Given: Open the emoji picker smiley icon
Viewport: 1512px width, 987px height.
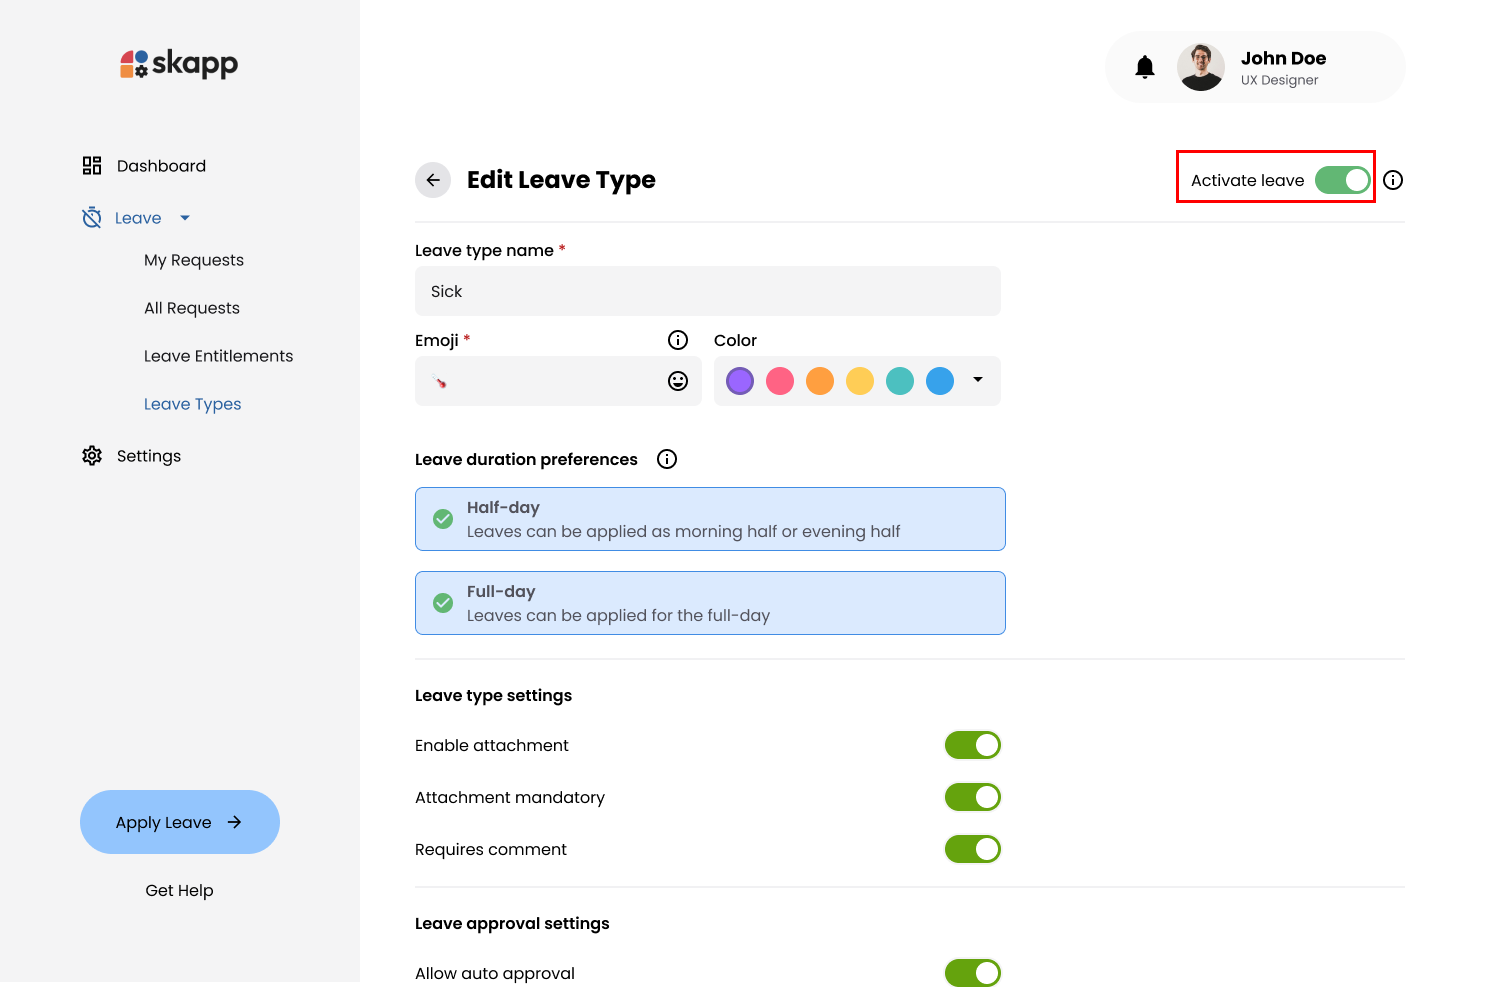Looking at the screenshot, I should coord(678,381).
